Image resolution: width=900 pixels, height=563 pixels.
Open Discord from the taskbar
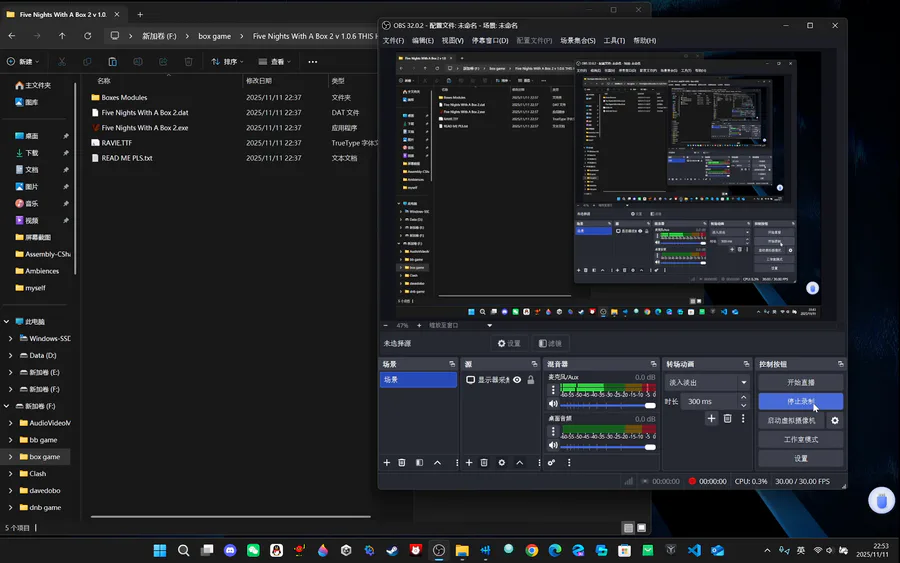[x=230, y=550]
